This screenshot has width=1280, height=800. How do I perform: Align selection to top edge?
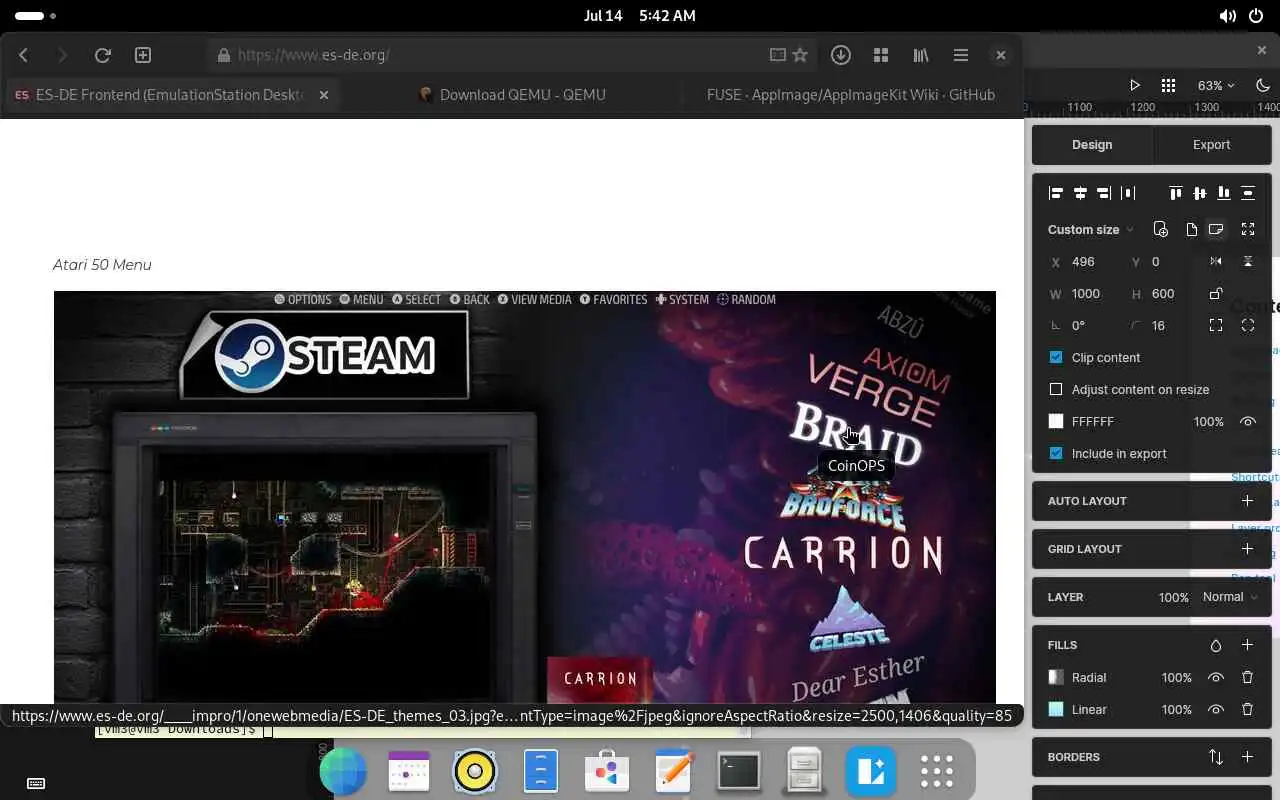[1176, 193]
